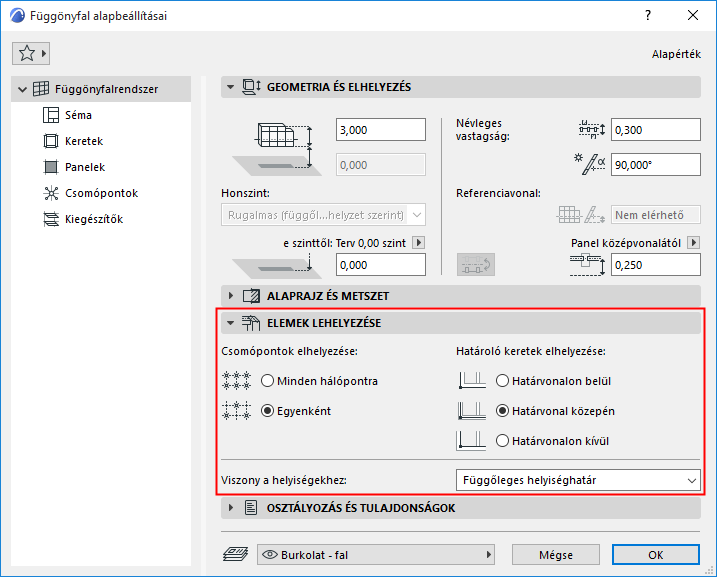Screen dimensions: 717x577
Task: Click the Egyenként junction placement icon
Action: tap(236, 411)
